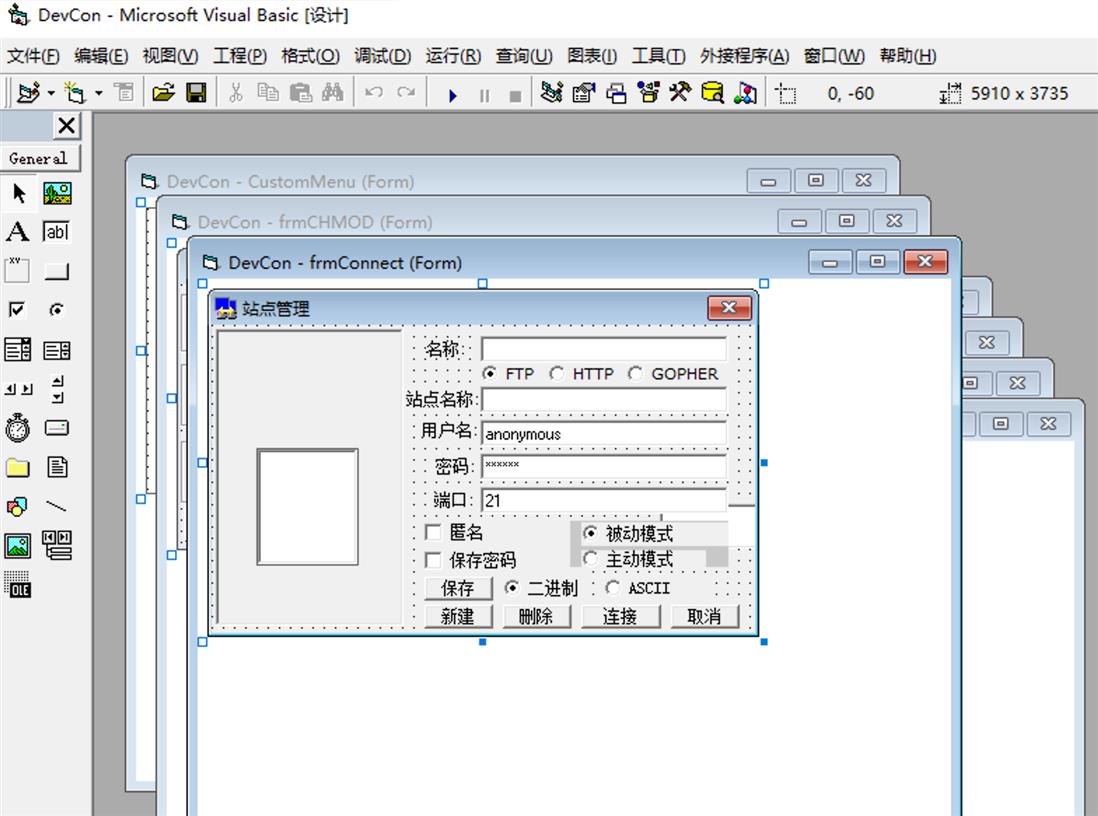
Task: Switch to the General toolbox tab
Action: tap(40, 158)
